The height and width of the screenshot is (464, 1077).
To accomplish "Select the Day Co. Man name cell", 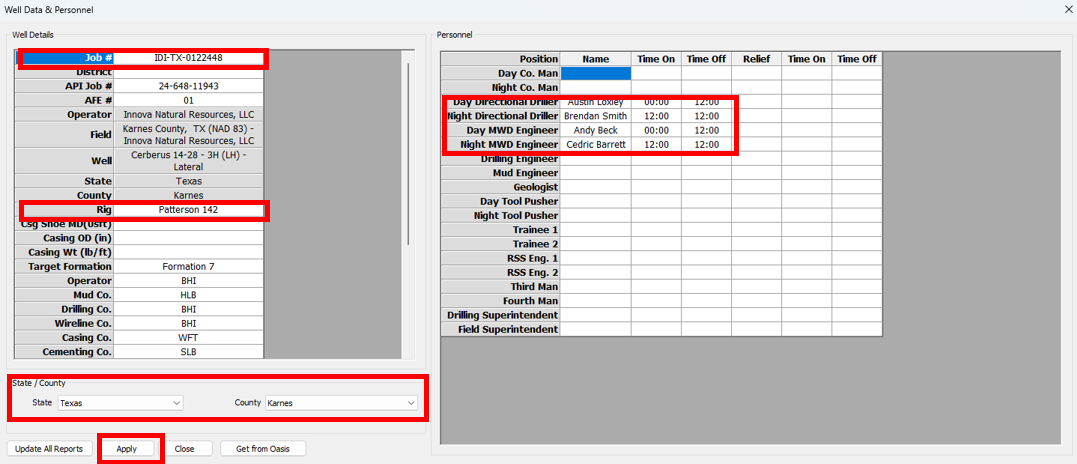I will 595,73.
